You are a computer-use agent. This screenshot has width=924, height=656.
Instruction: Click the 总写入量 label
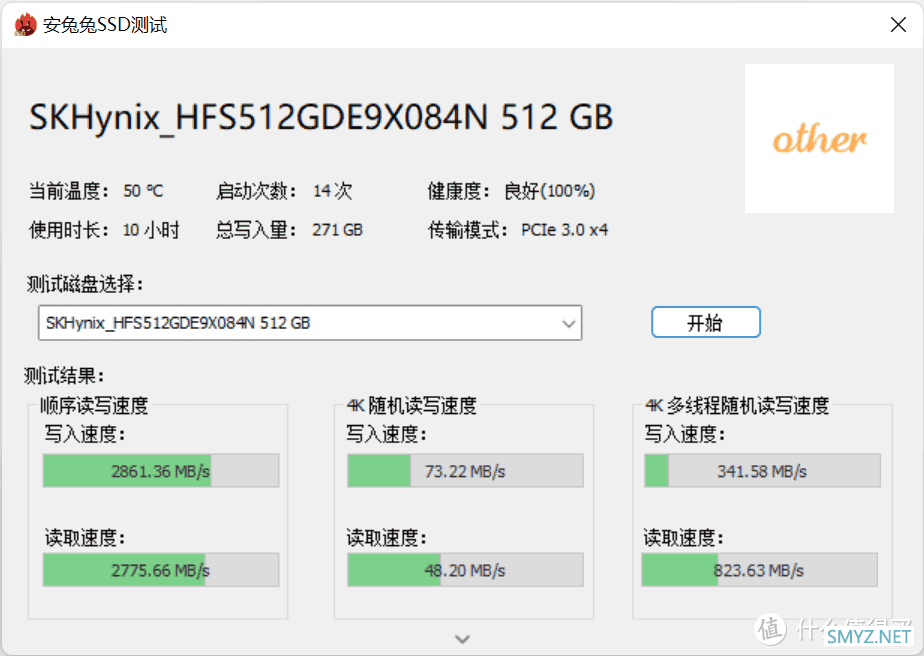[x=256, y=230]
